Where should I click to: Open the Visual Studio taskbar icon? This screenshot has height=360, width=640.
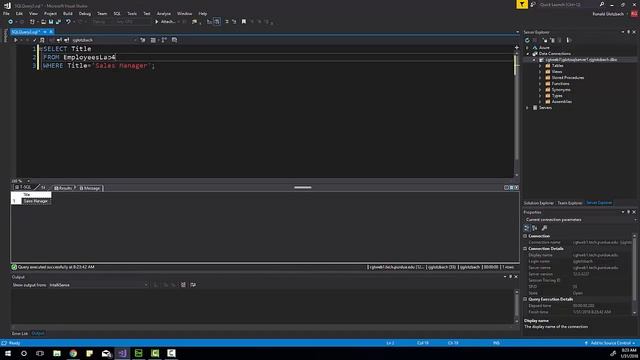(x=122, y=353)
